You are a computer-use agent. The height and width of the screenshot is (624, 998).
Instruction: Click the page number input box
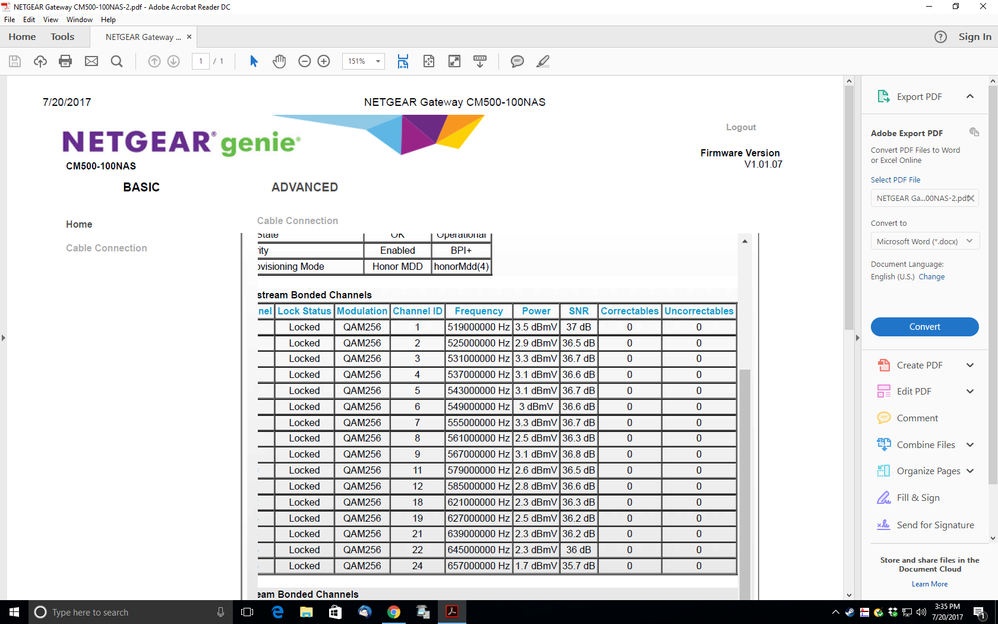(200, 61)
